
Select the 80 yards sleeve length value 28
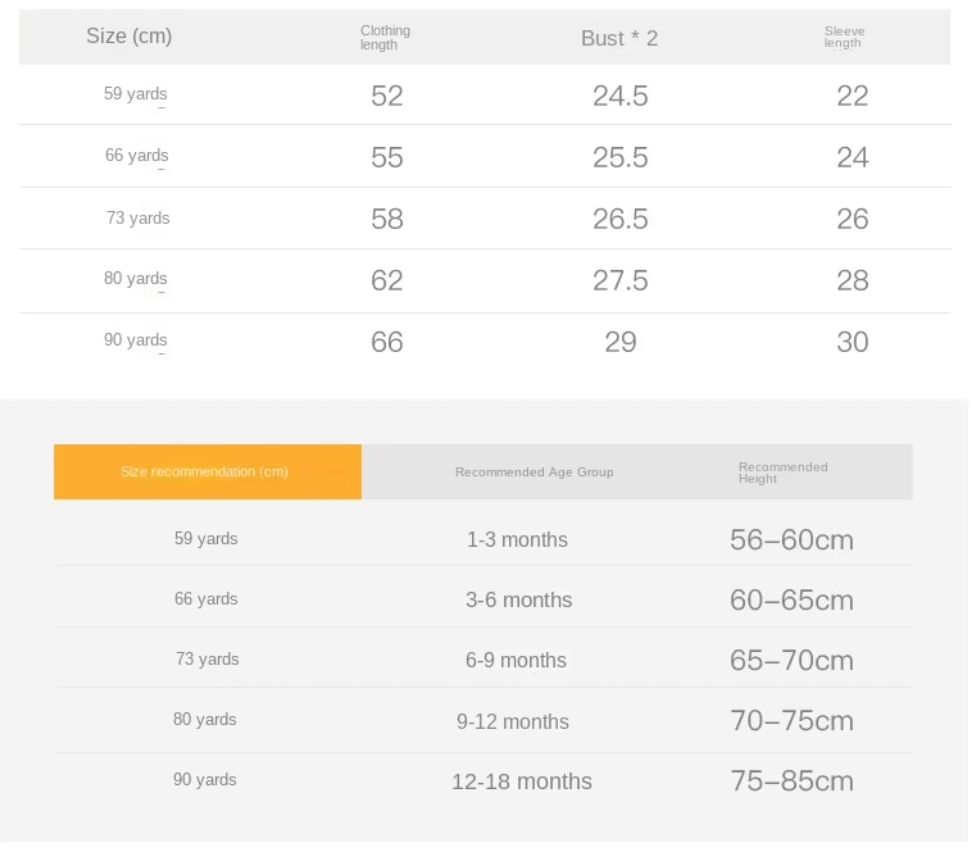[x=852, y=281]
